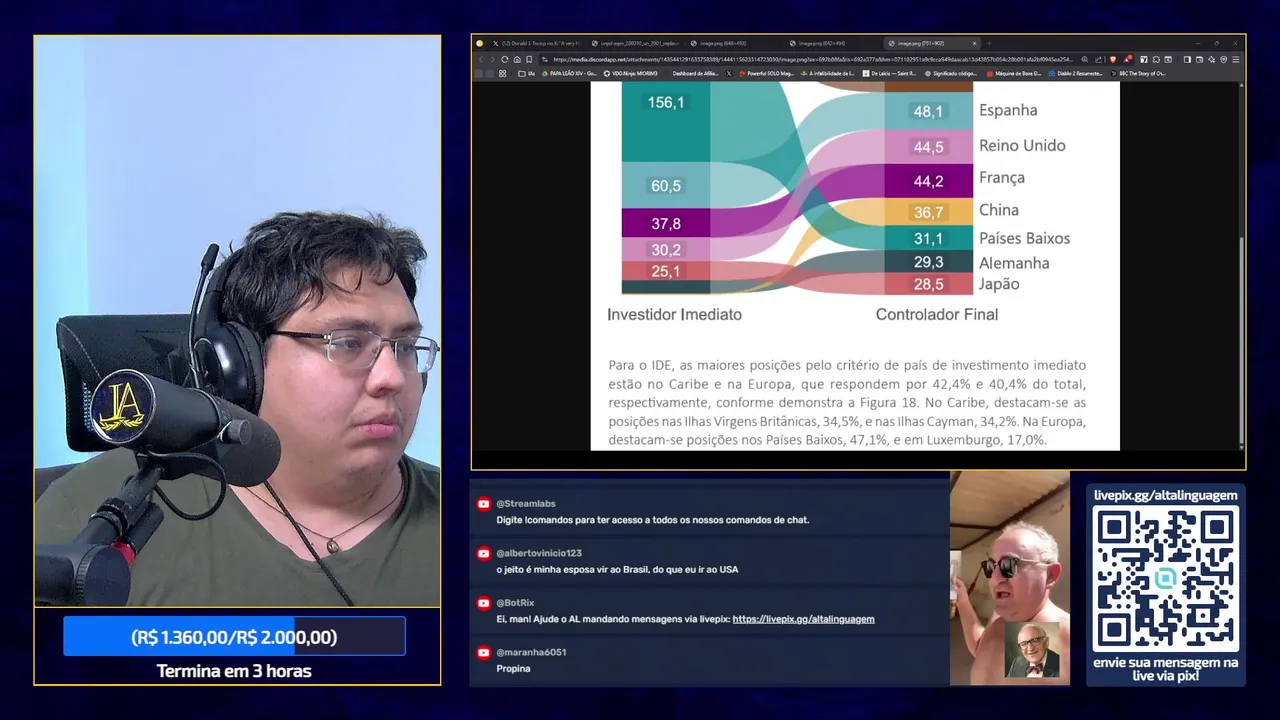Open the Diablo 2 Resurrecte... bookmark
Screen dimensions: 1280x720
pos(1076,73)
